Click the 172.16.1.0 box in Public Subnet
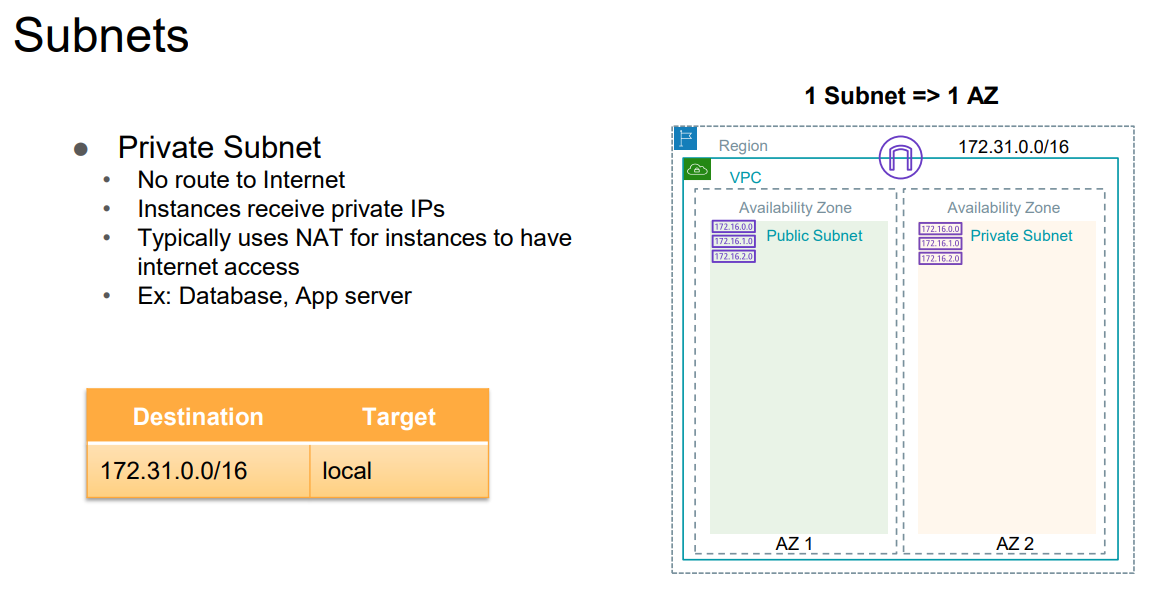Screen dimensions: 1157x595 [x=733, y=242]
